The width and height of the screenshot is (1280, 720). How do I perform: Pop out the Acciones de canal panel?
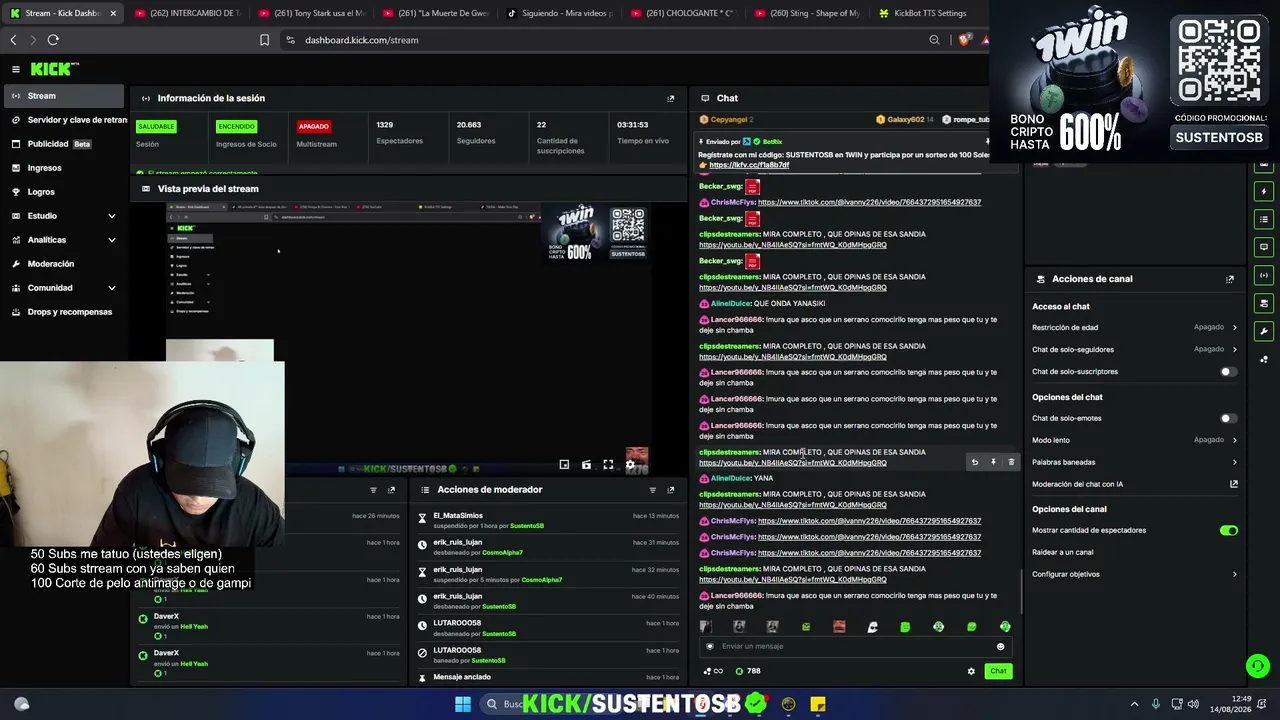click(1230, 279)
